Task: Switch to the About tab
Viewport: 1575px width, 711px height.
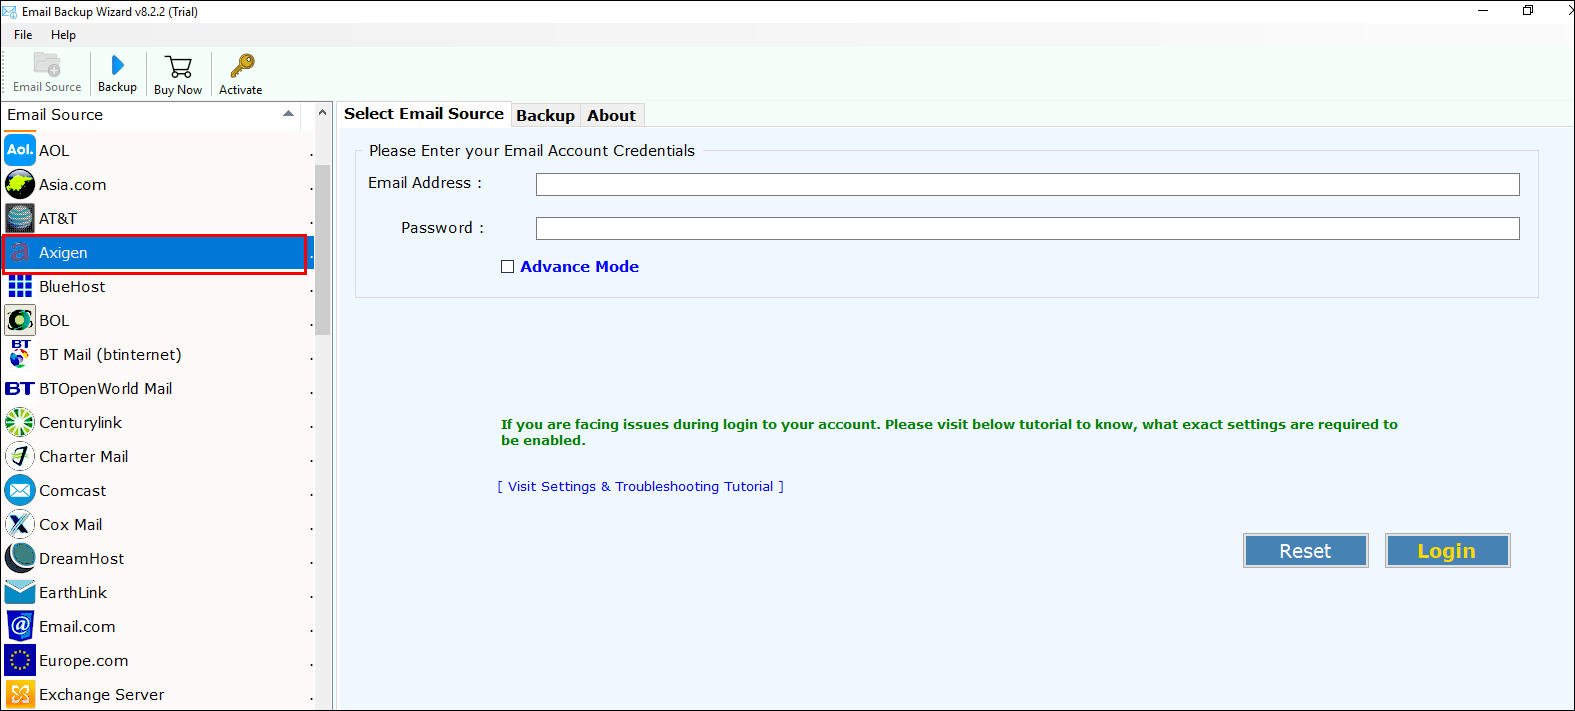Action: [x=611, y=115]
